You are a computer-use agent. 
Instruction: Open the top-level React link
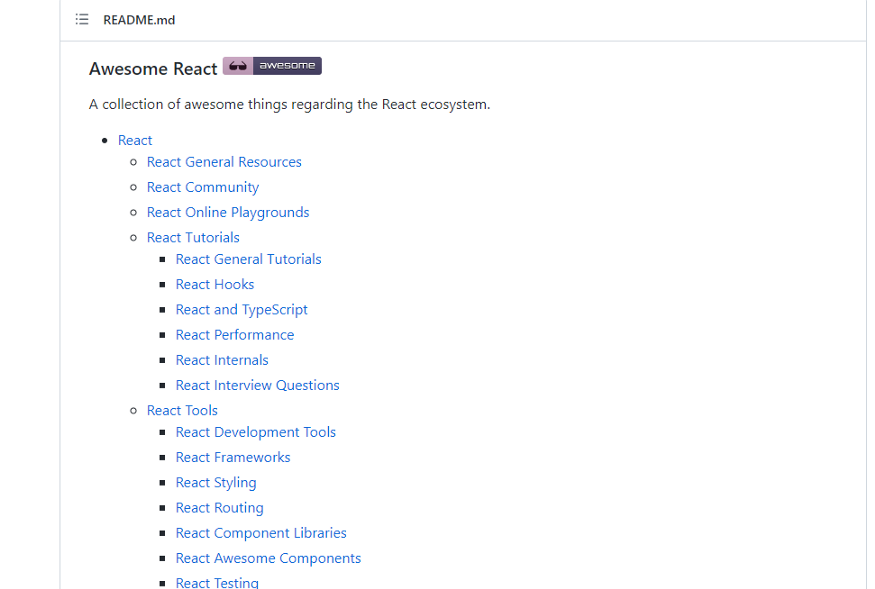tap(135, 140)
